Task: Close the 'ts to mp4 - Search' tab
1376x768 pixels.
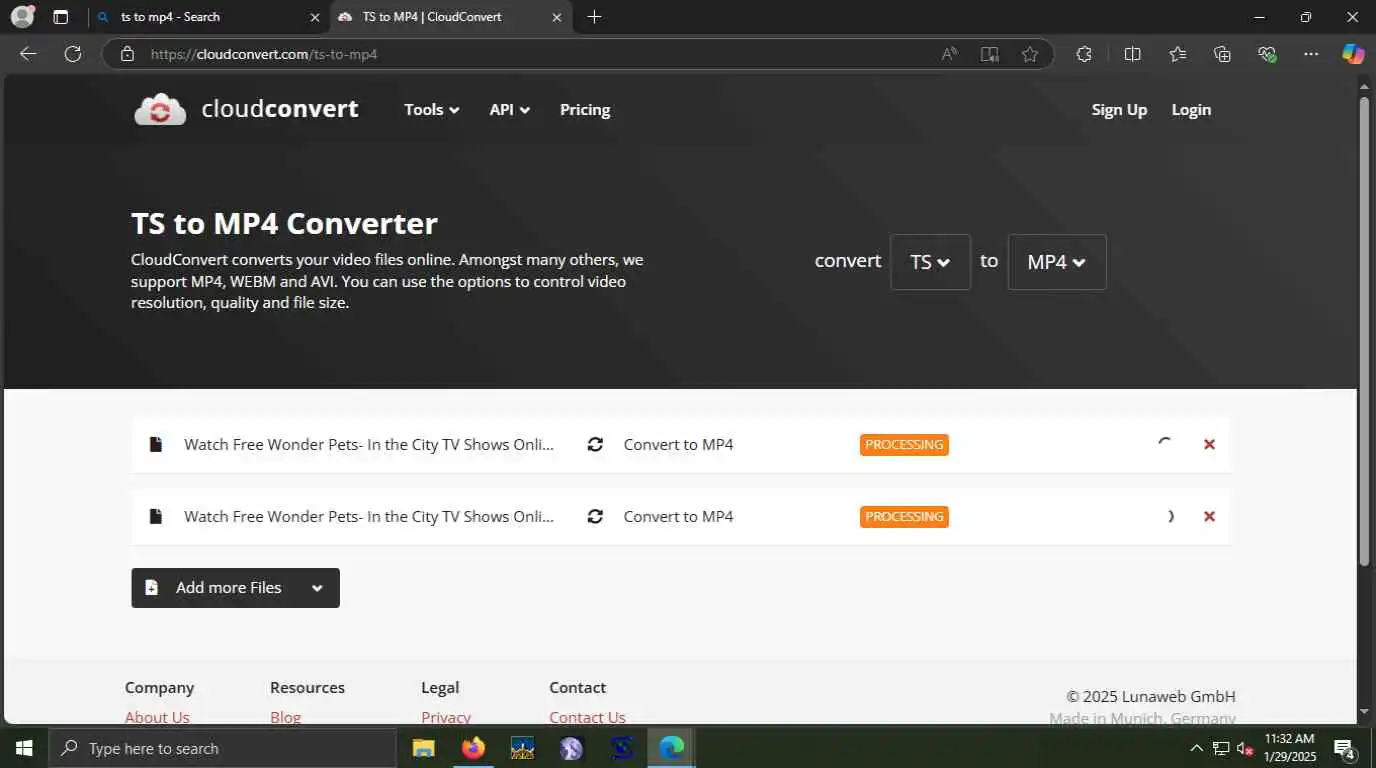Action: [314, 17]
